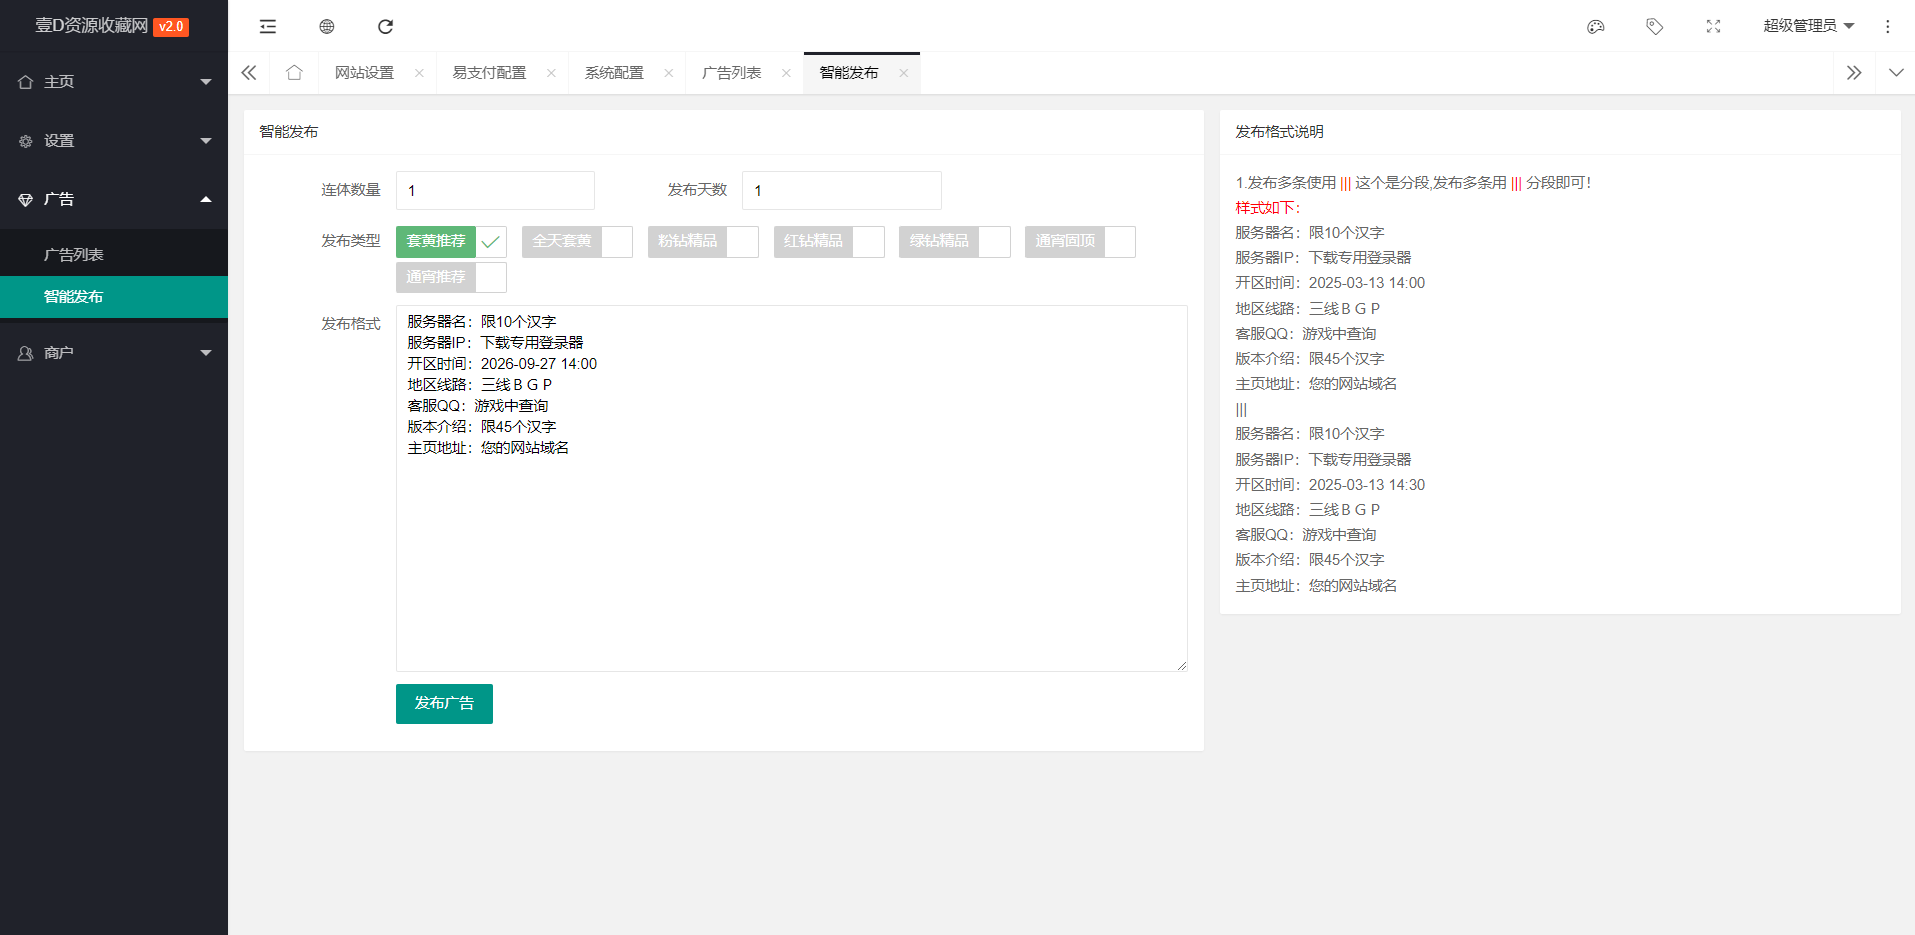Screen dimensions: 1915x935
Task: Go to the home tab icon
Action: [294, 73]
